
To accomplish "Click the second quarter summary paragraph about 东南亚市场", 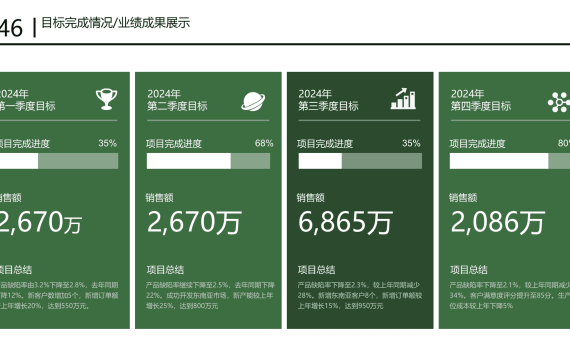I will pyautogui.click(x=210, y=295).
